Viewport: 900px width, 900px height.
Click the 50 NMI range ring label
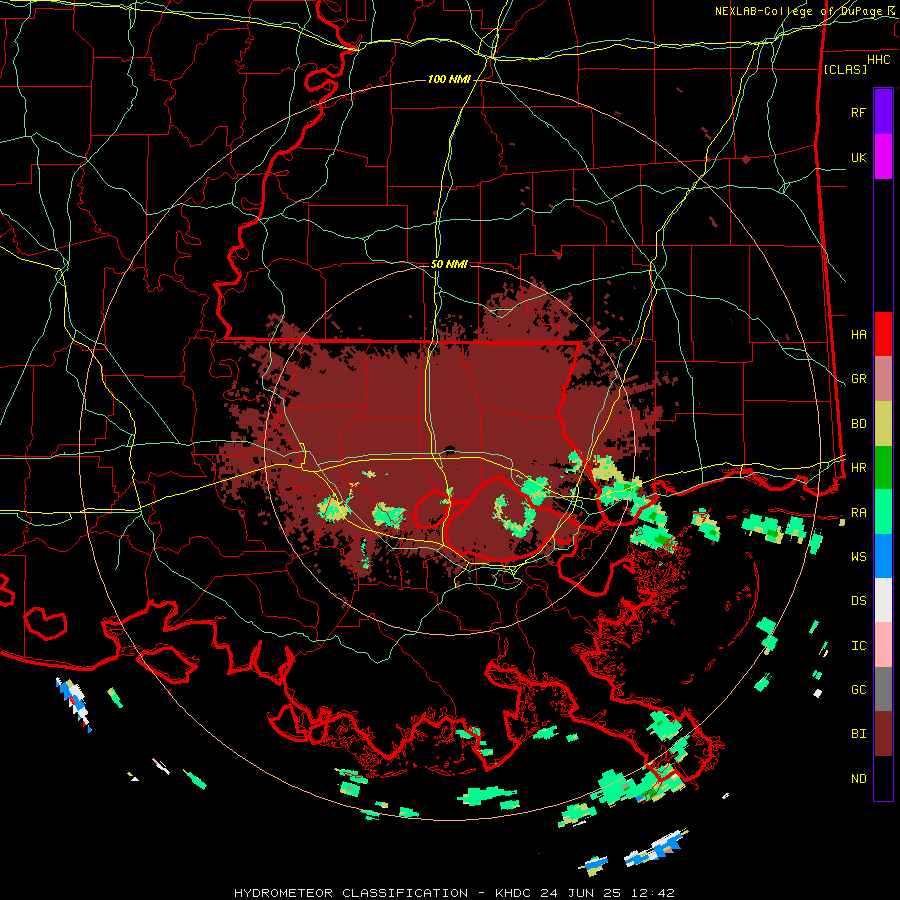[x=449, y=264]
